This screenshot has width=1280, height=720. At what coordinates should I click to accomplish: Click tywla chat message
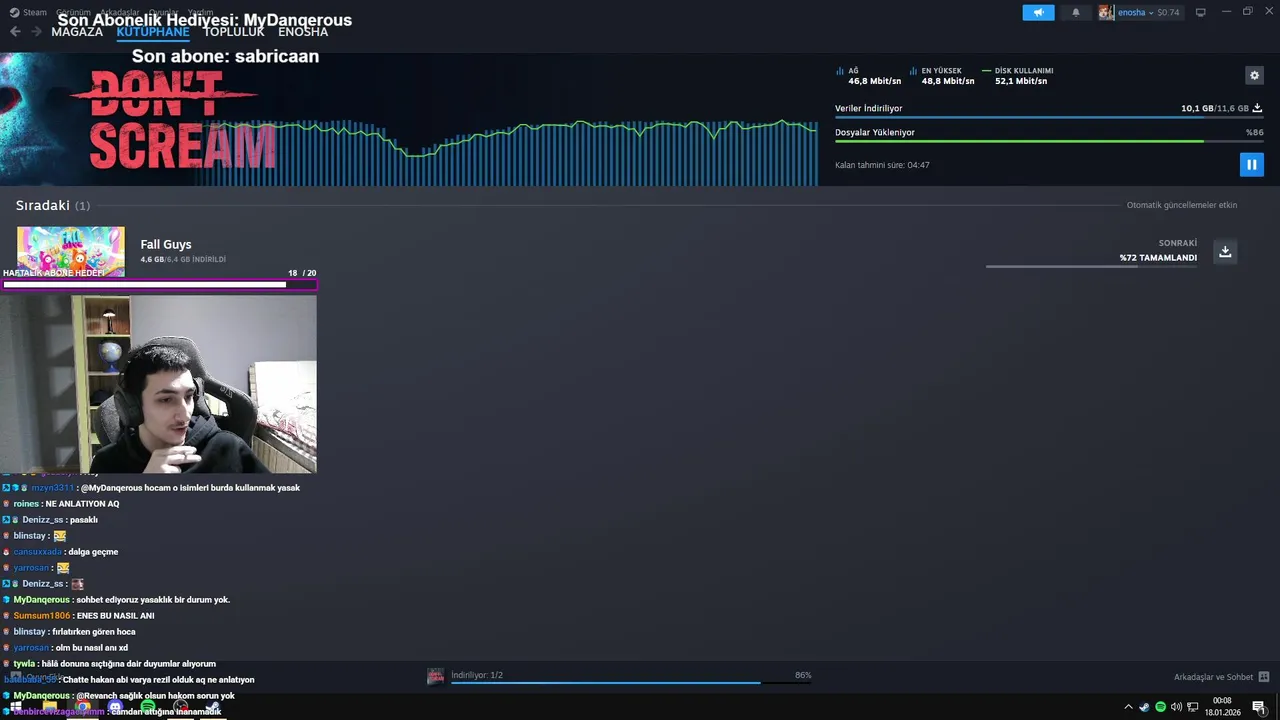pos(109,664)
